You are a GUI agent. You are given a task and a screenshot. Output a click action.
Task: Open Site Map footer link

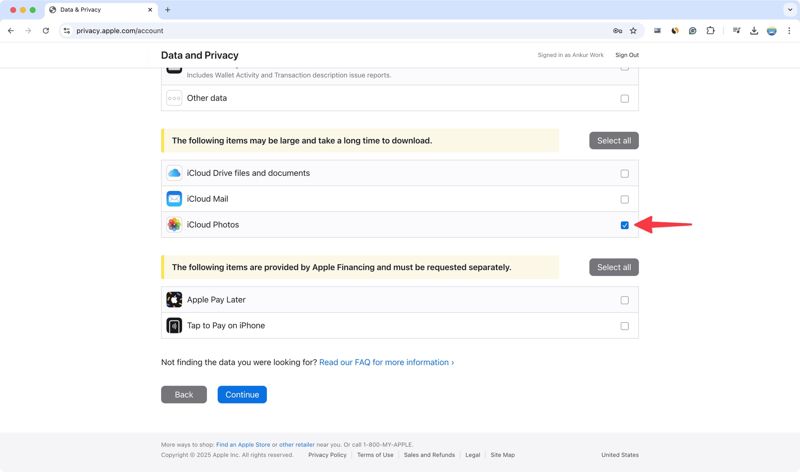[503, 455]
